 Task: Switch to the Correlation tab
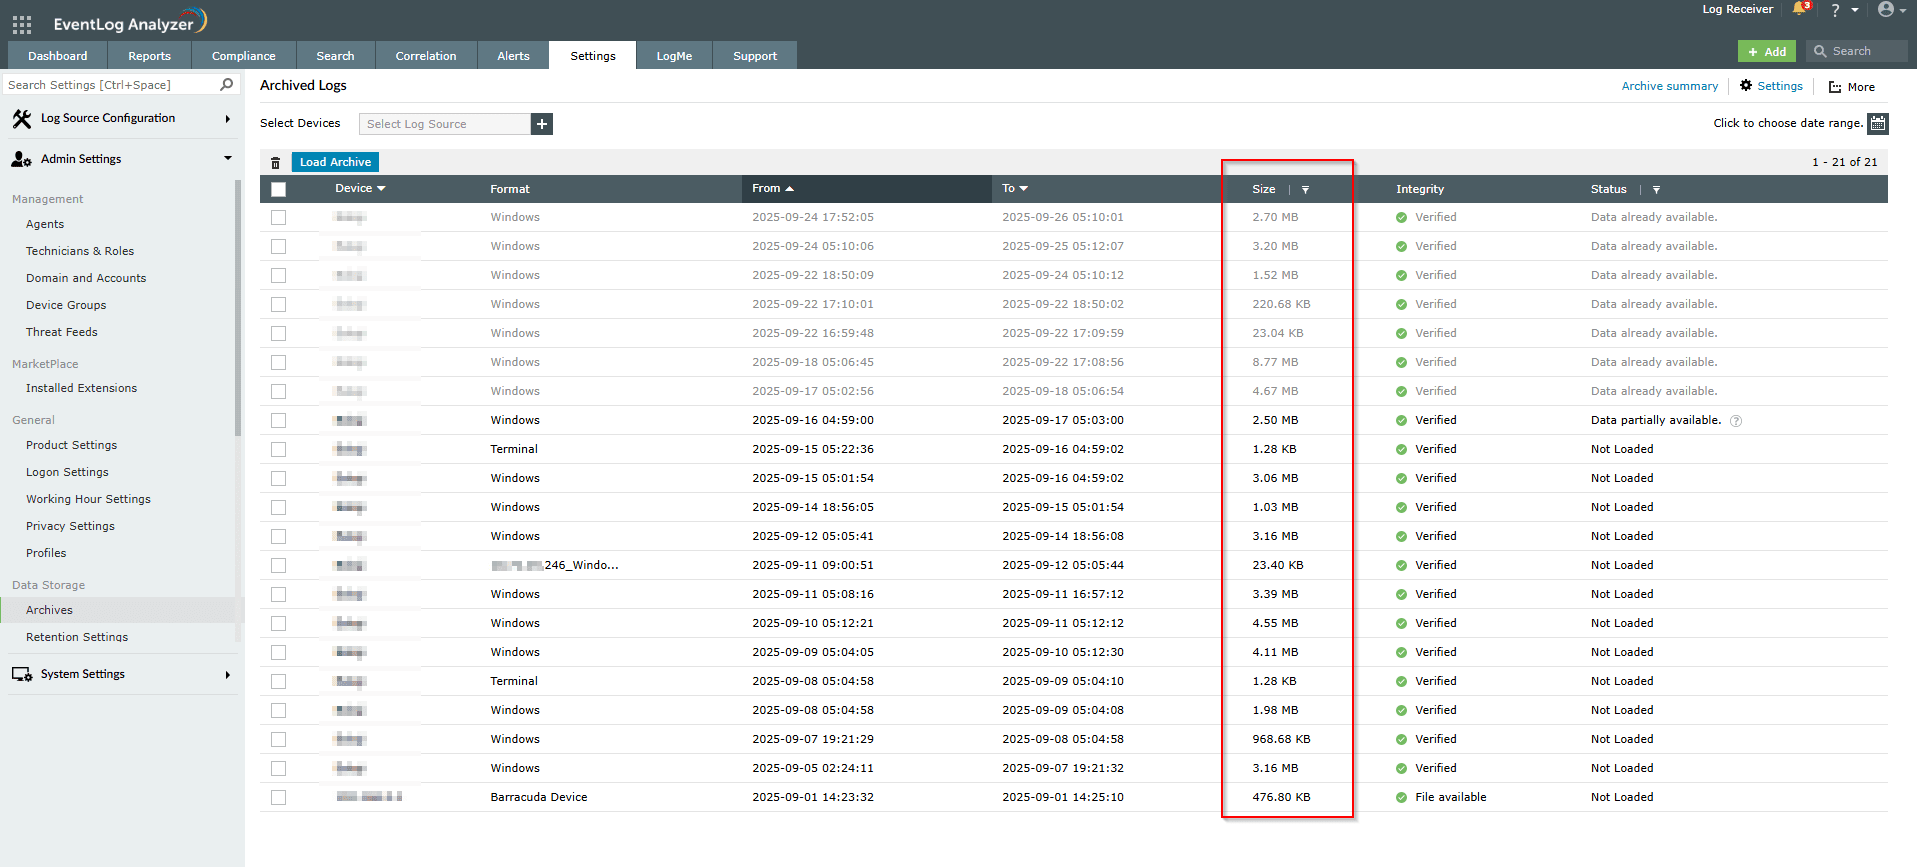click(425, 56)
